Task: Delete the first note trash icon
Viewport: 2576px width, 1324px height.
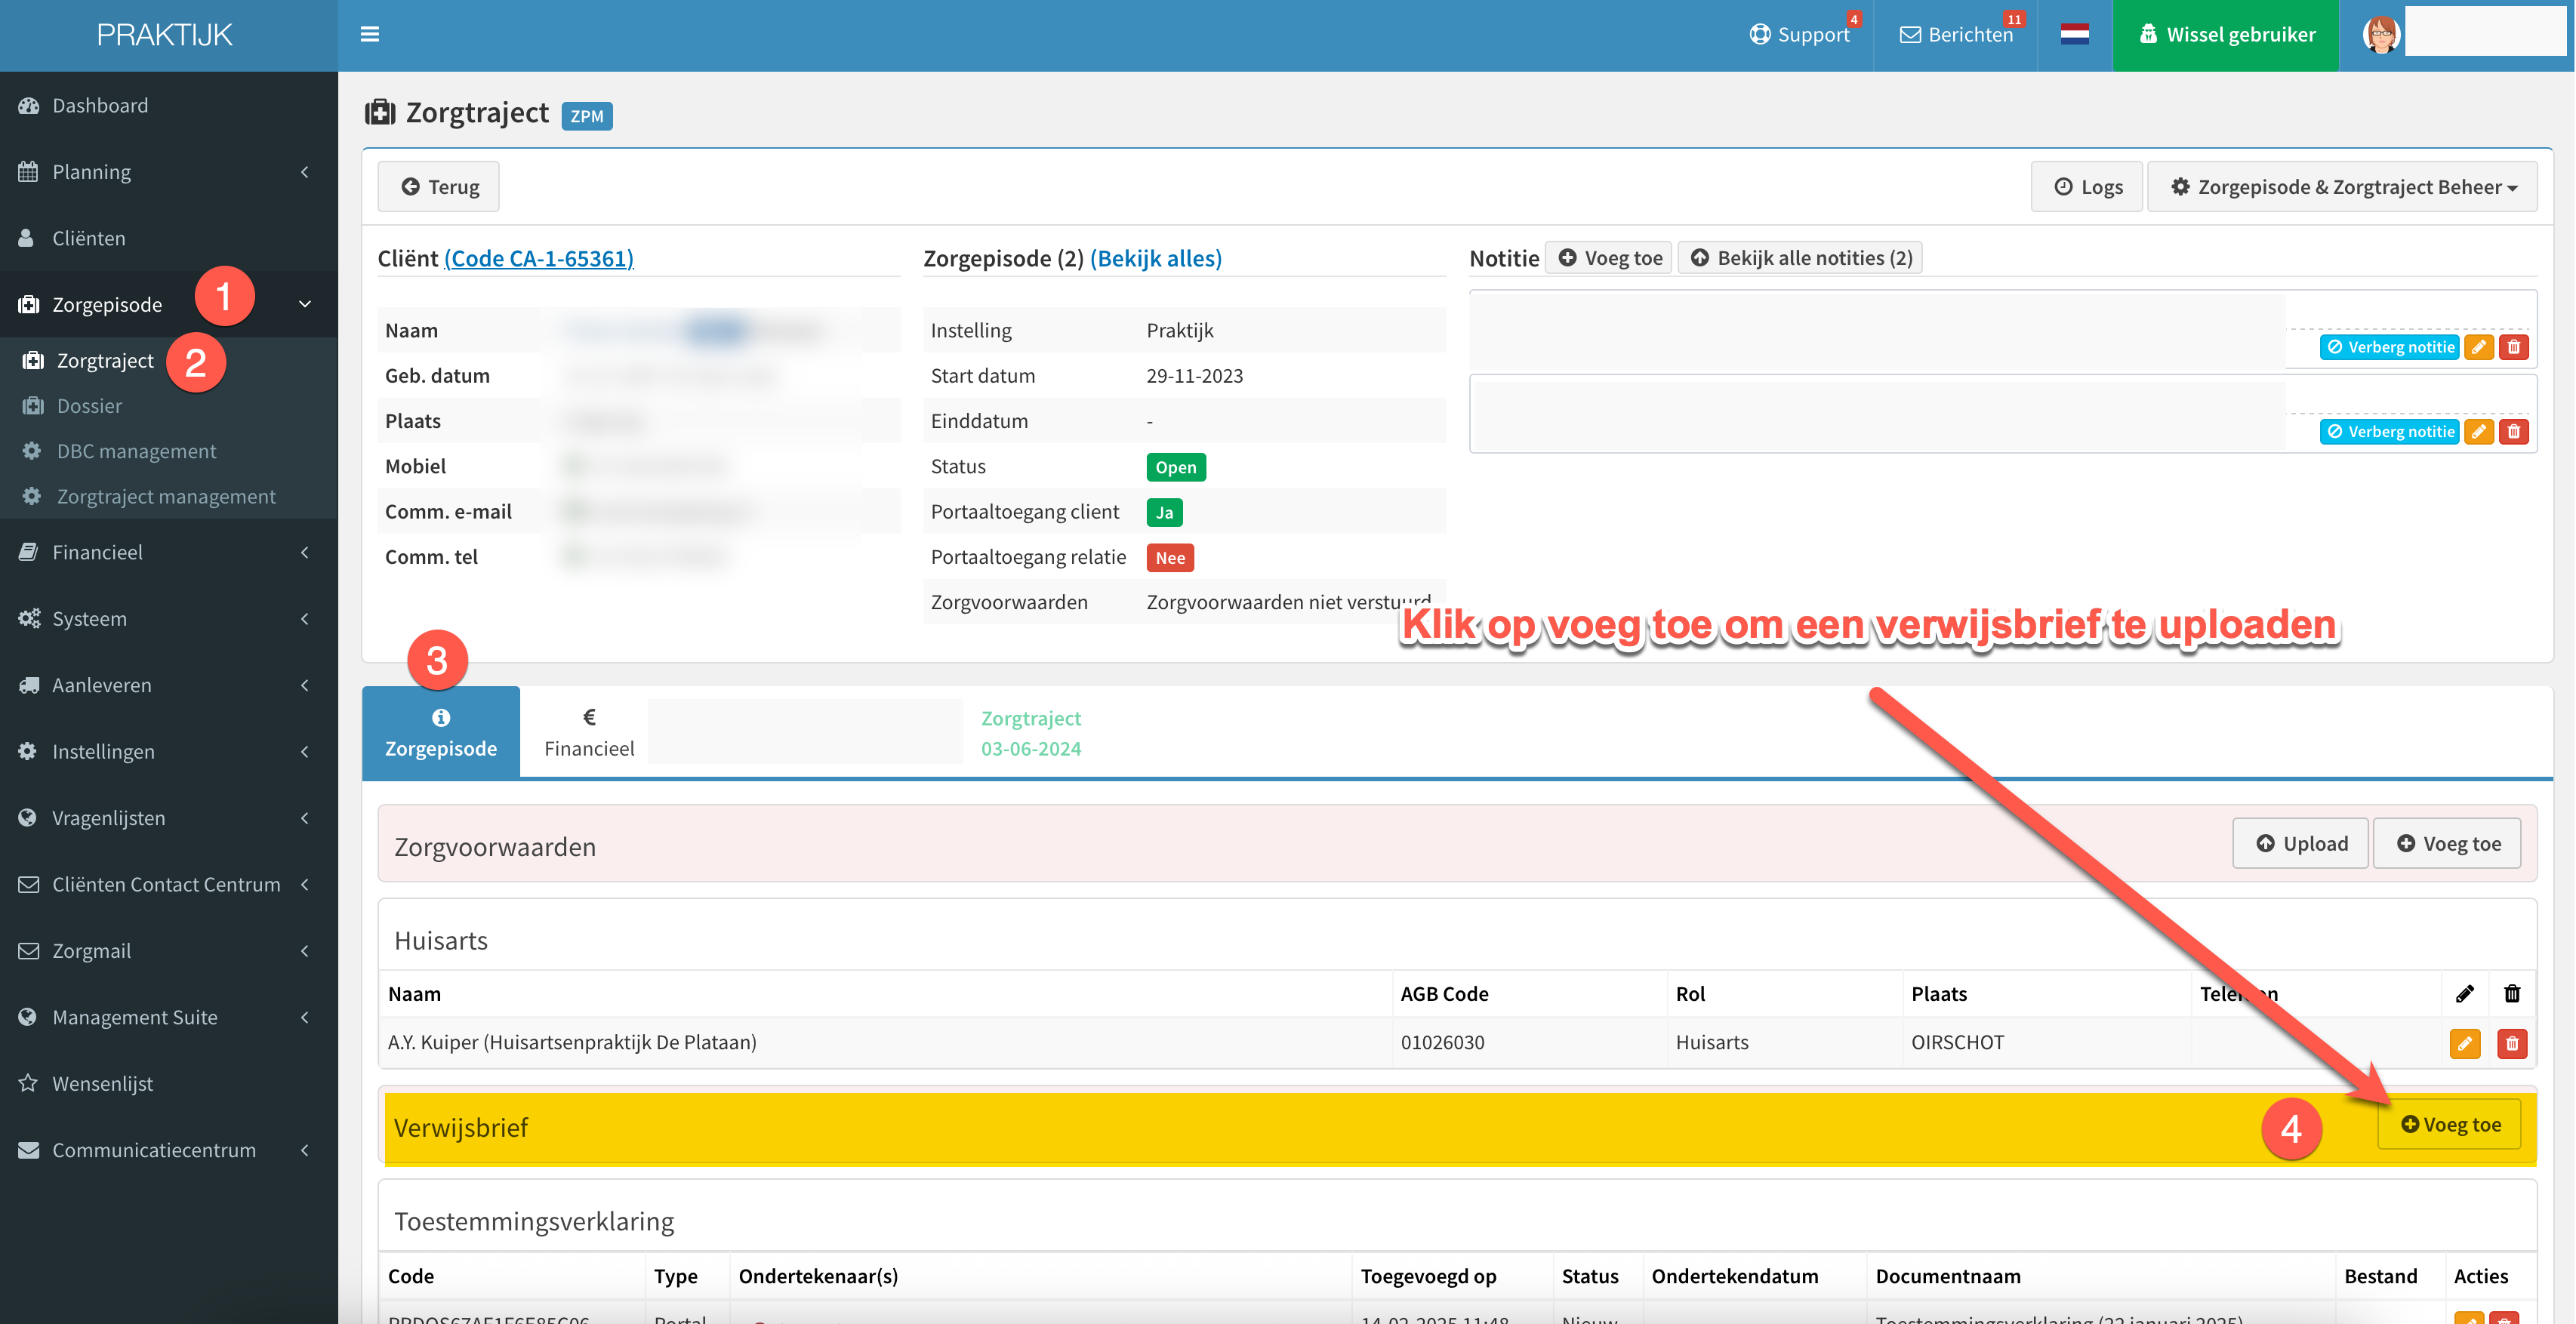Action: pyautogui.click(x=2514, y=347)
